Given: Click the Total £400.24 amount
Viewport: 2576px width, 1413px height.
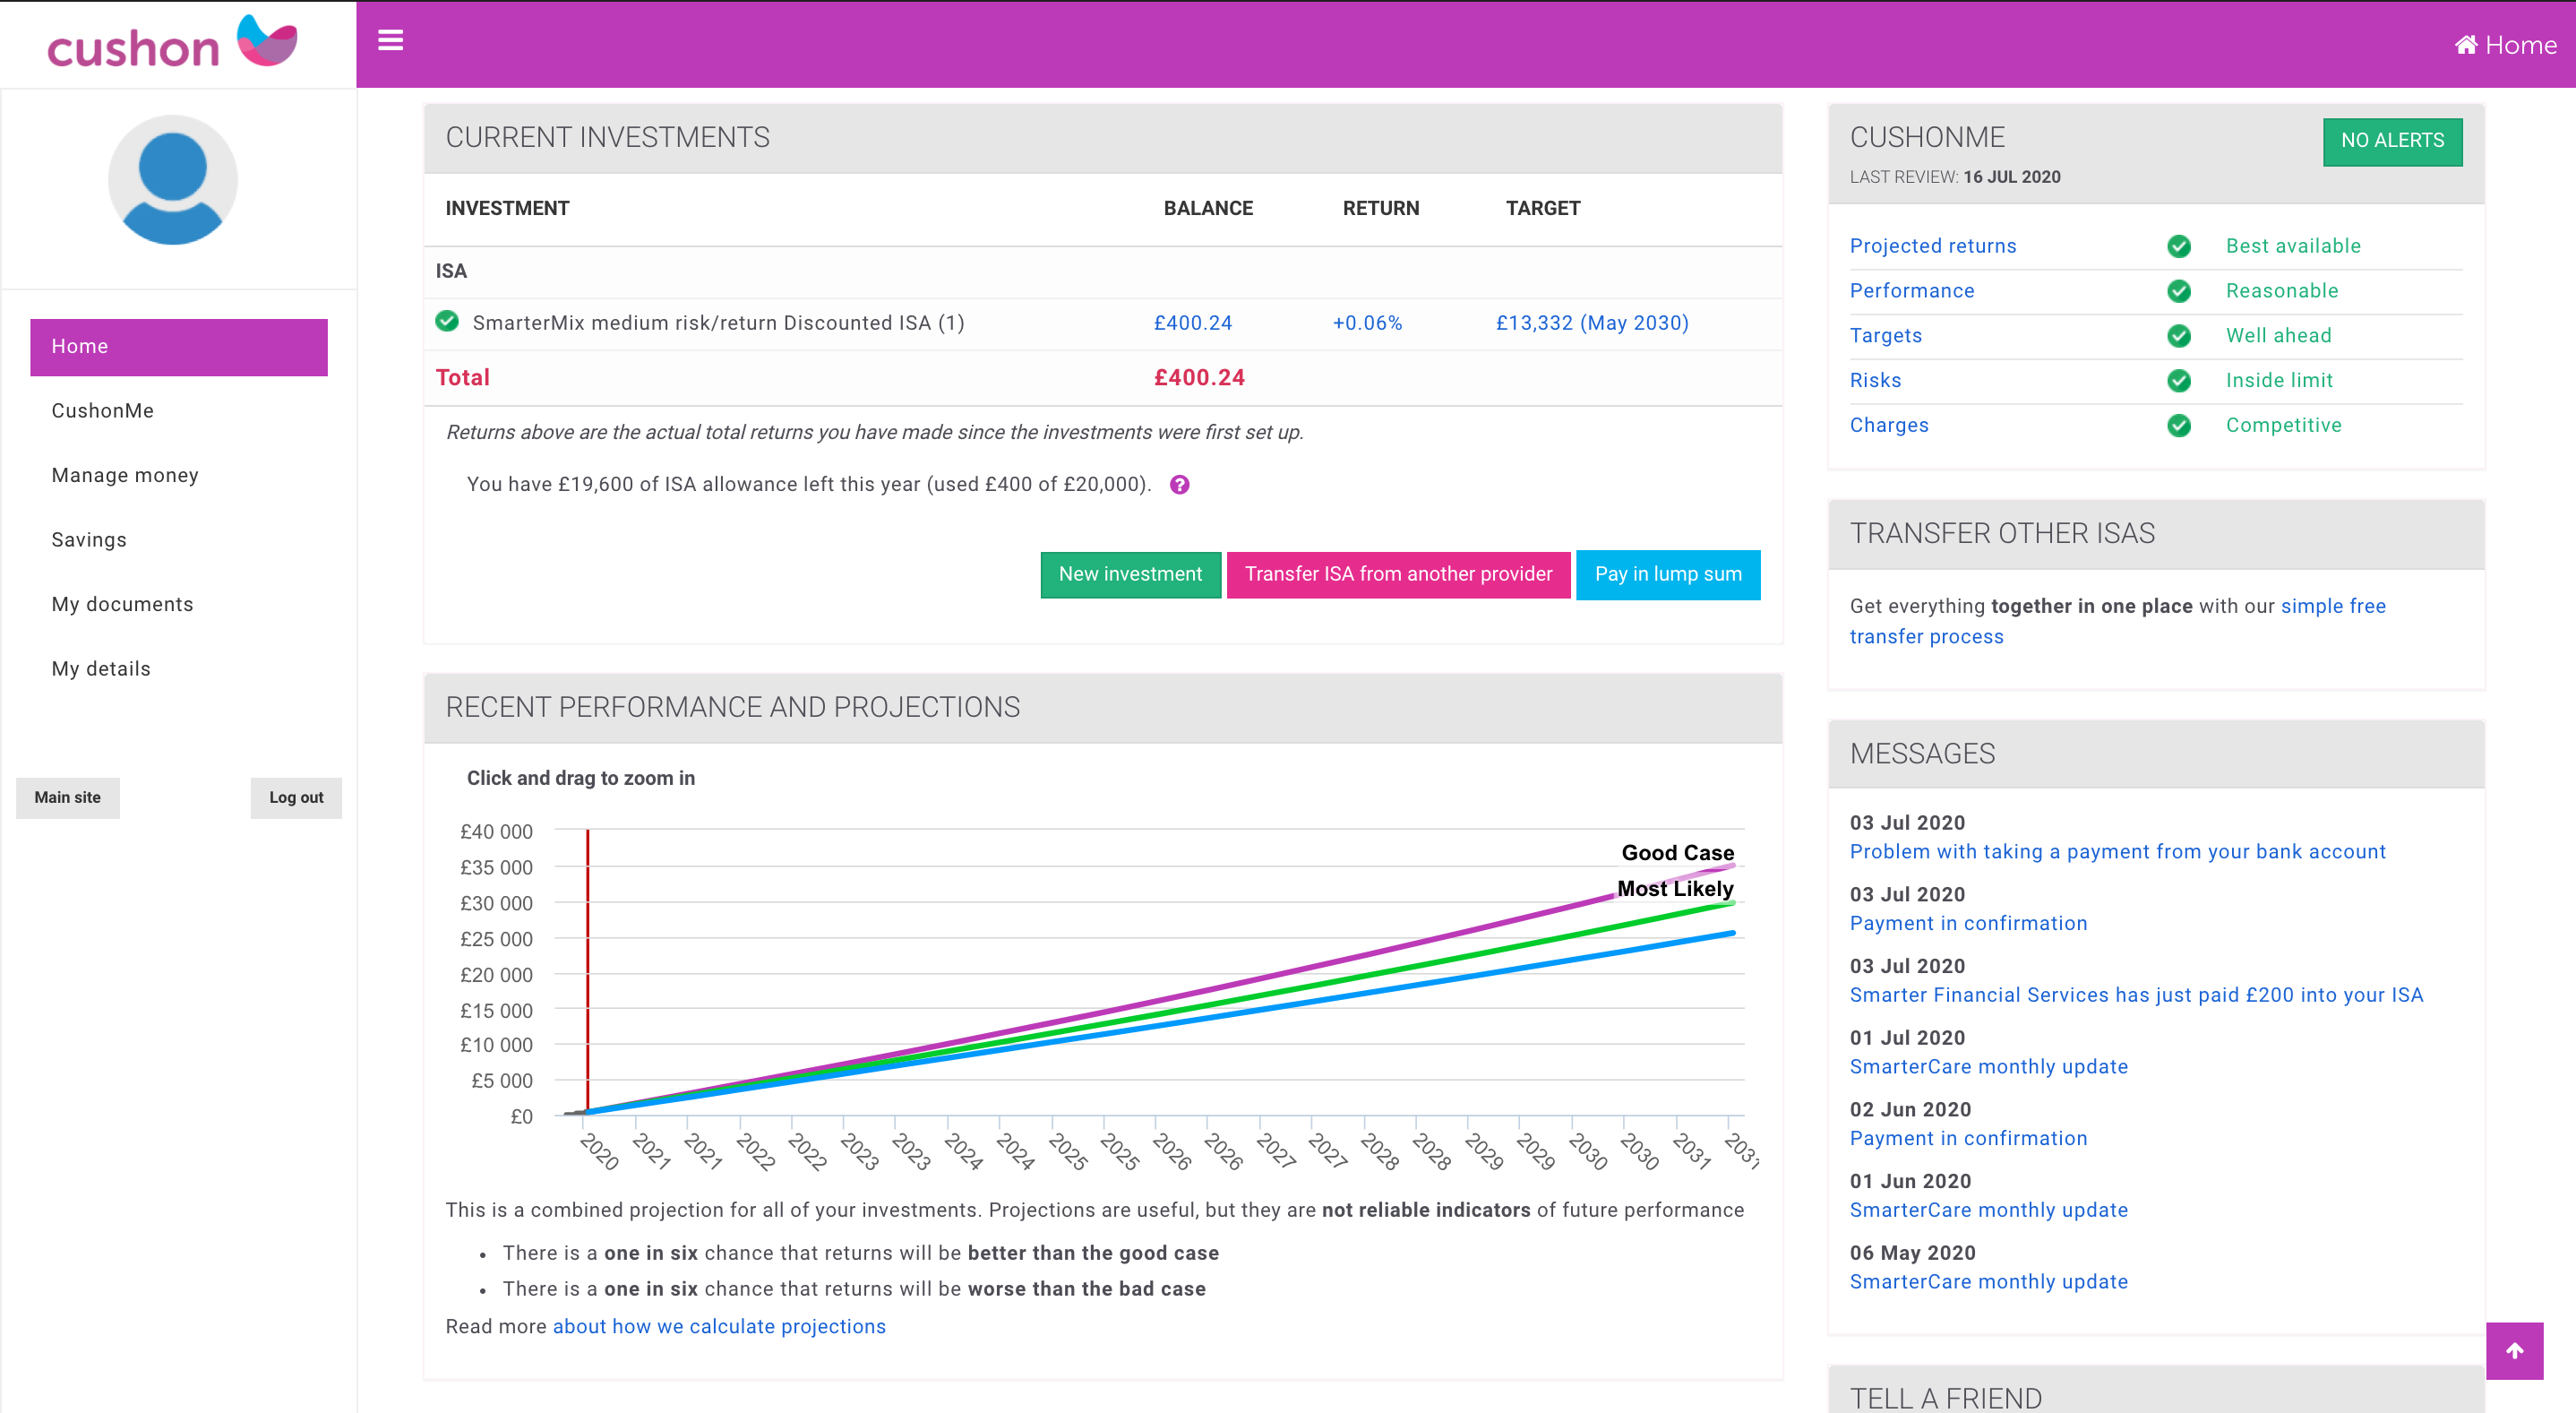Looking at the screenshot, I should [x=1199, y=378].
